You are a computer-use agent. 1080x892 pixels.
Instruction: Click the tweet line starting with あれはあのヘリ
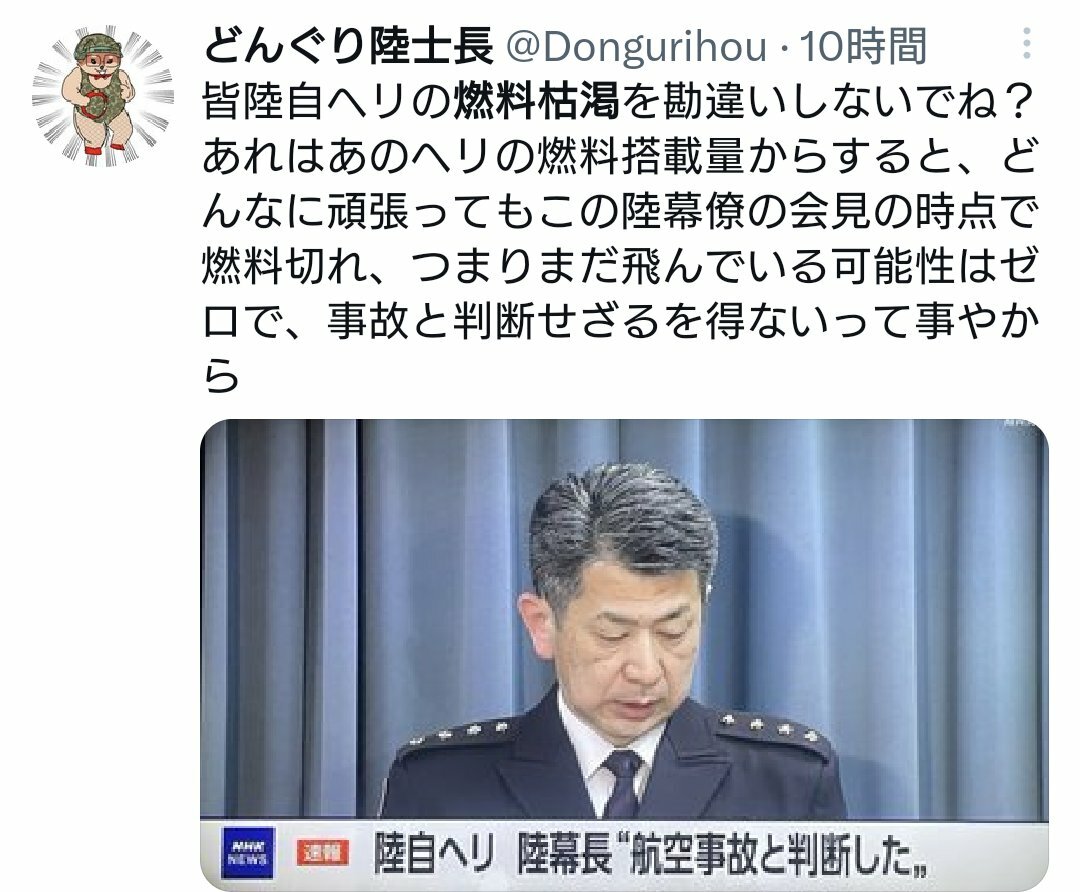pos(620,157)
